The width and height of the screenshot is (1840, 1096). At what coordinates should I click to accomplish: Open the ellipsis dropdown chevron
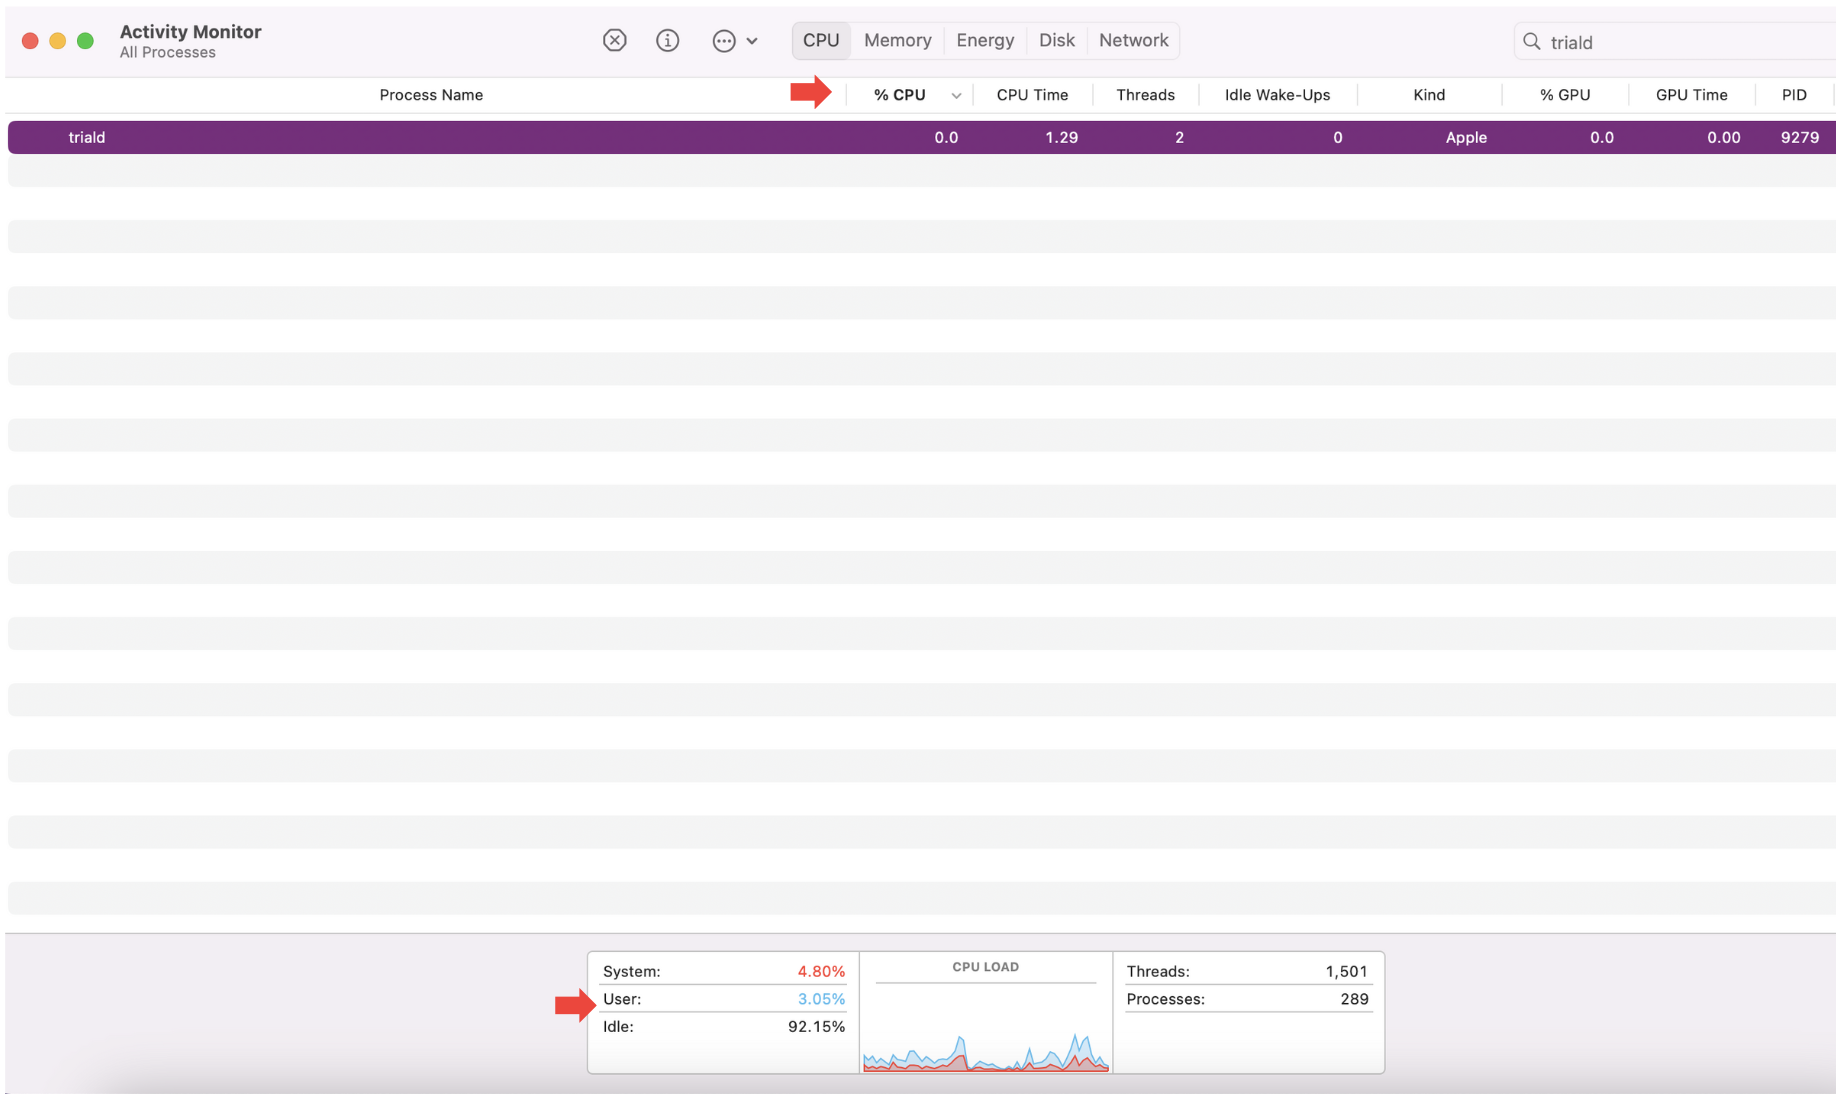point(753,40)
